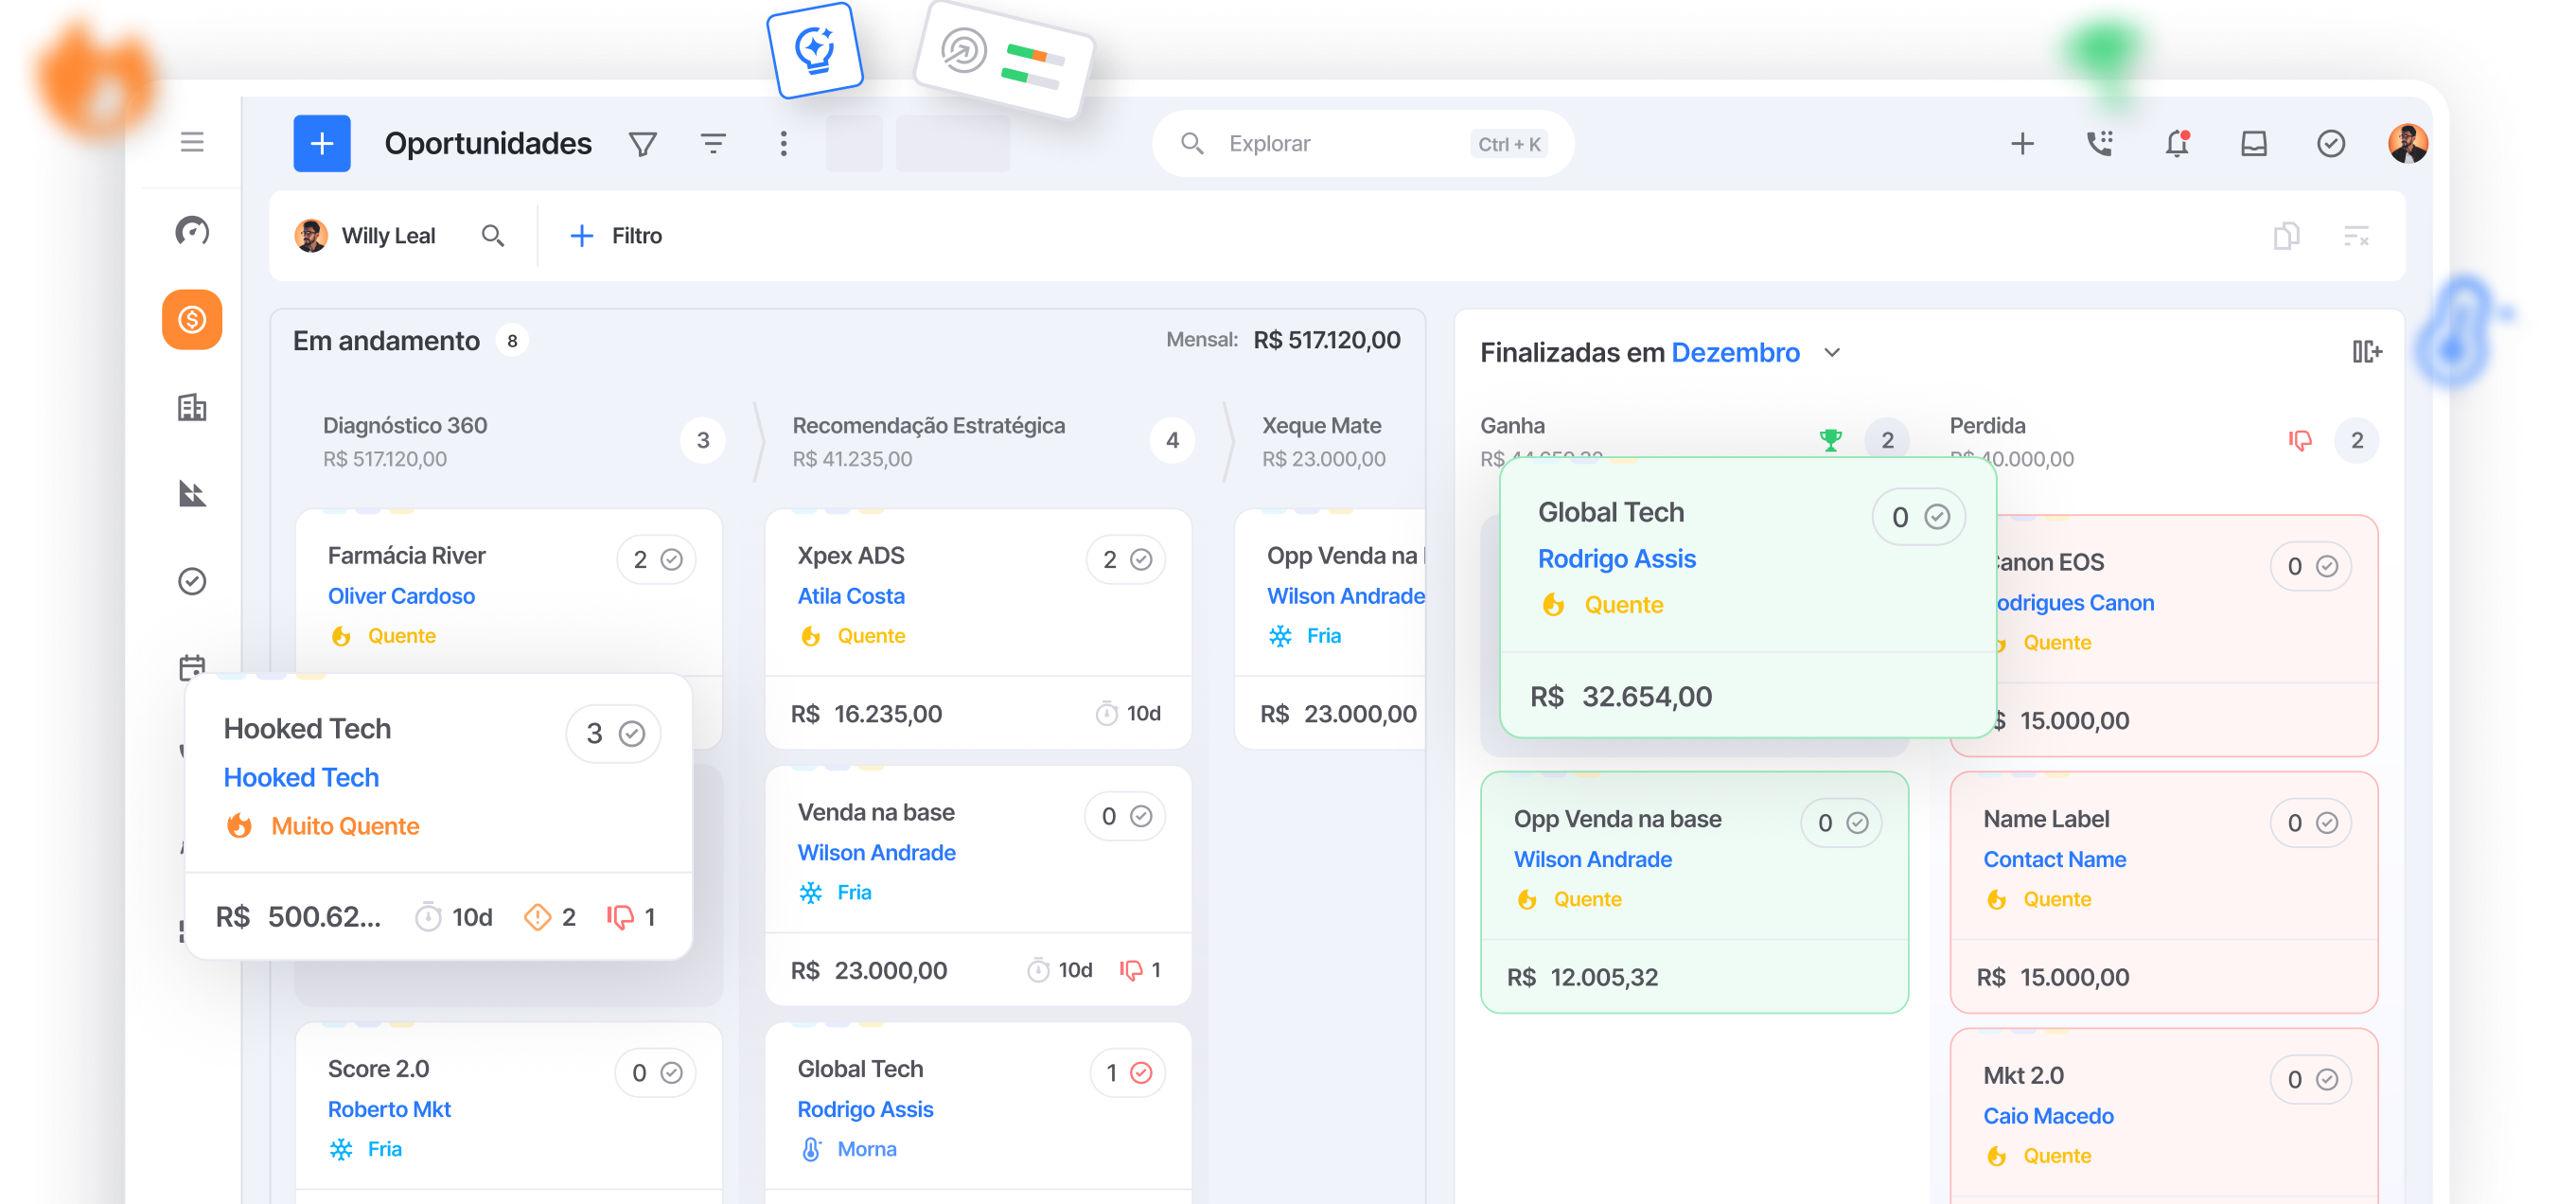Image resolution: width=2576 pixels, height=1204 pixels.
Task: Open the companies building icon in sidebar
Action: (x=191, y=407)
